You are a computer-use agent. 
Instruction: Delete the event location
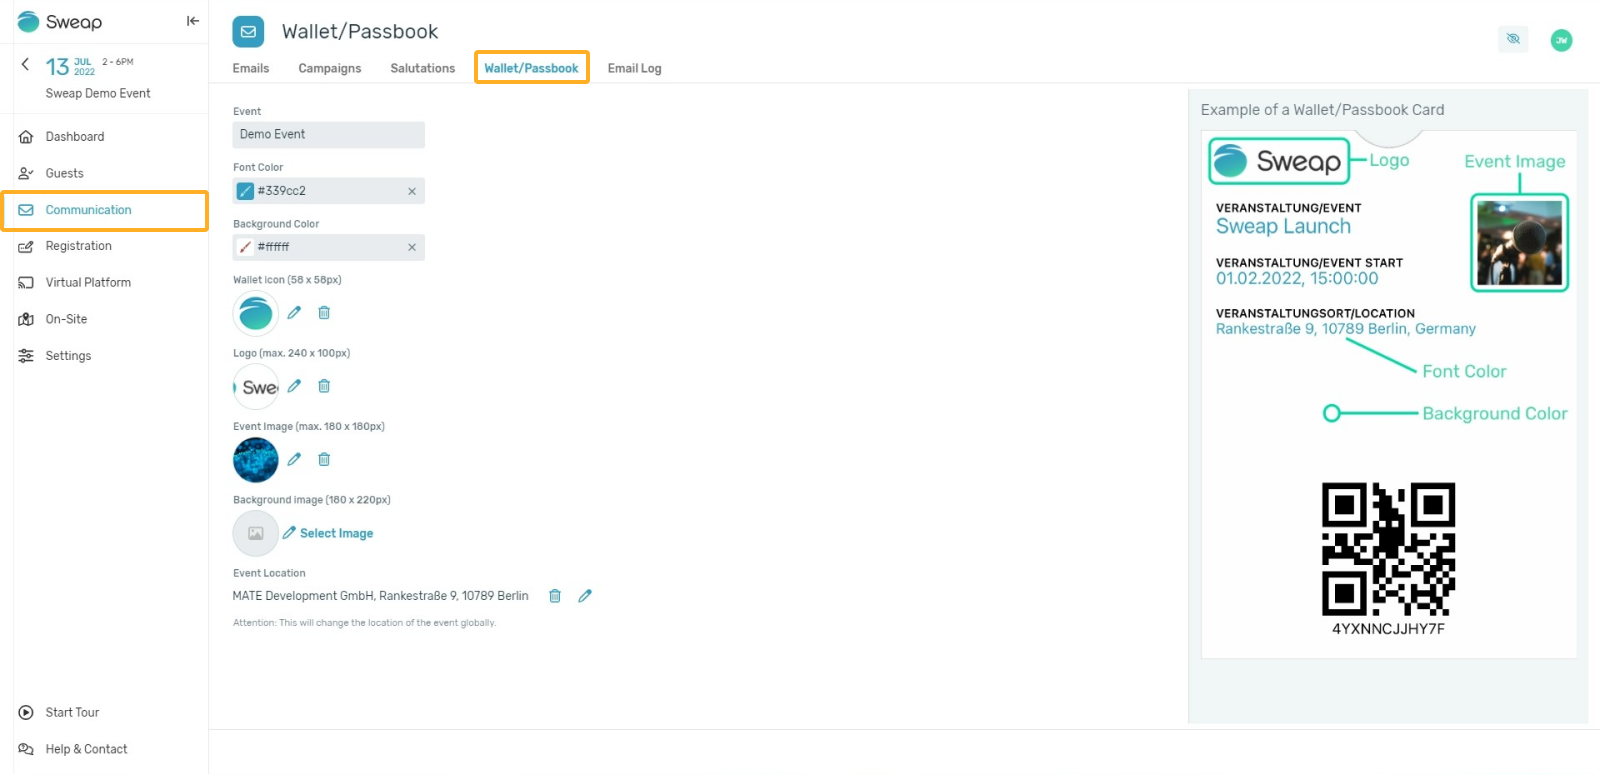555,596
